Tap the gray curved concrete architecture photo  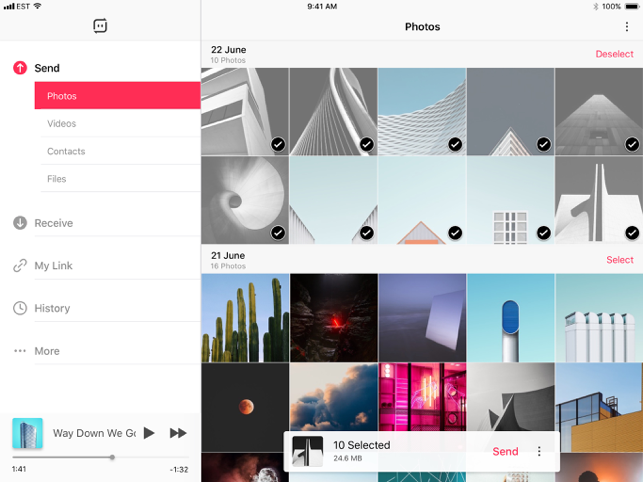511,397
